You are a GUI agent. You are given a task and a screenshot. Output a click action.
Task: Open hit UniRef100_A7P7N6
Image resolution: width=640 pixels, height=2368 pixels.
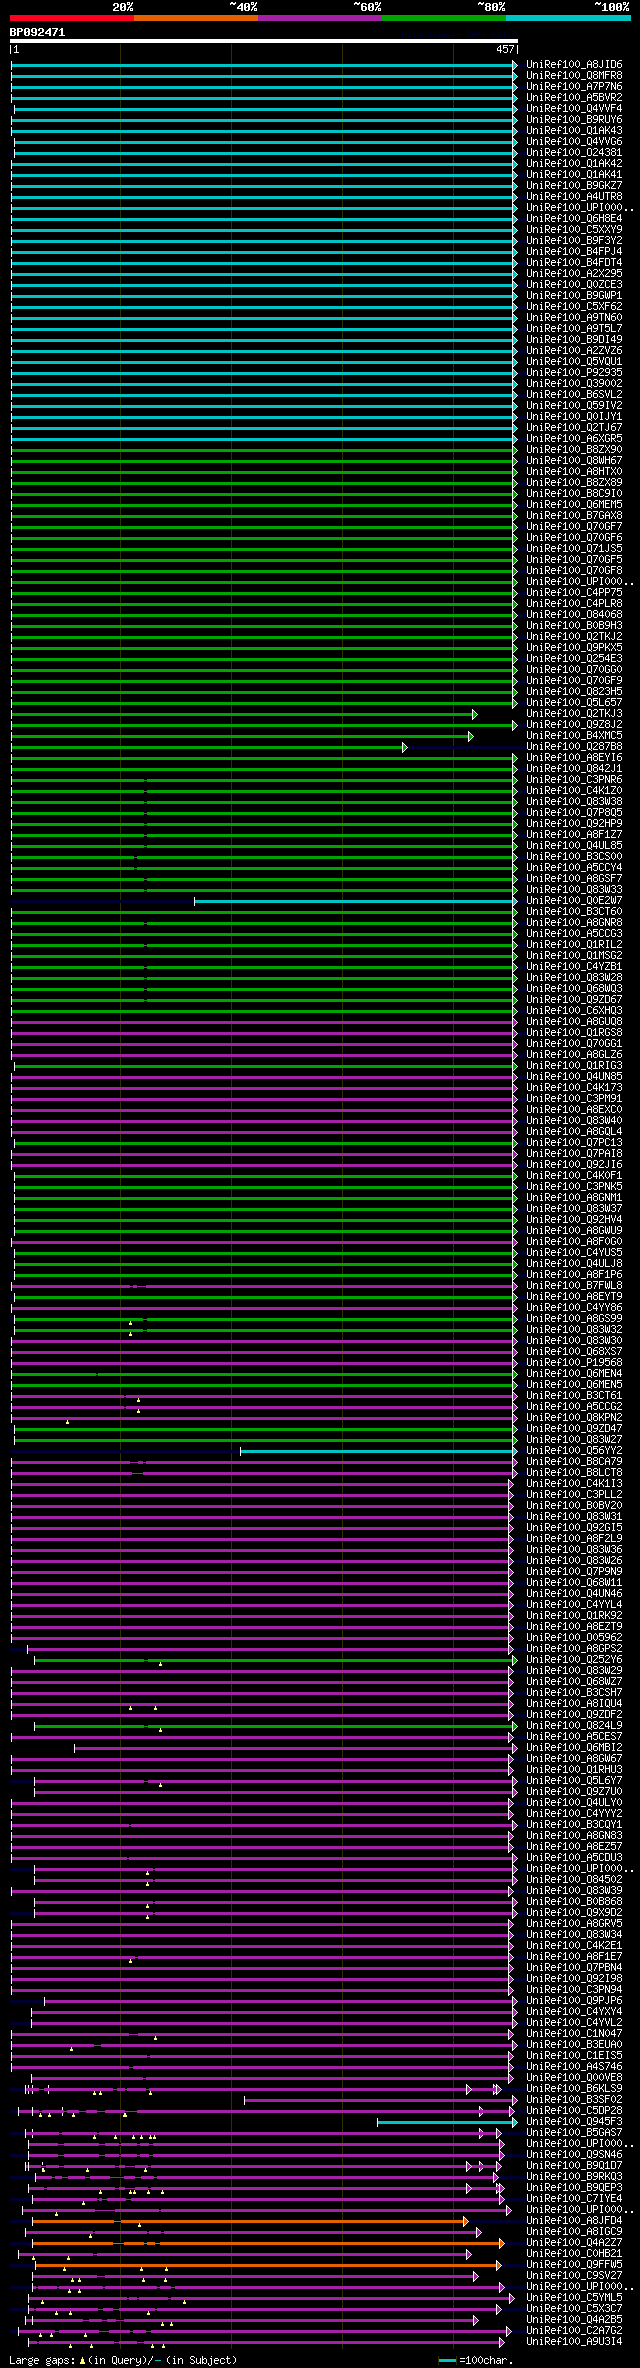click(574, 87)
